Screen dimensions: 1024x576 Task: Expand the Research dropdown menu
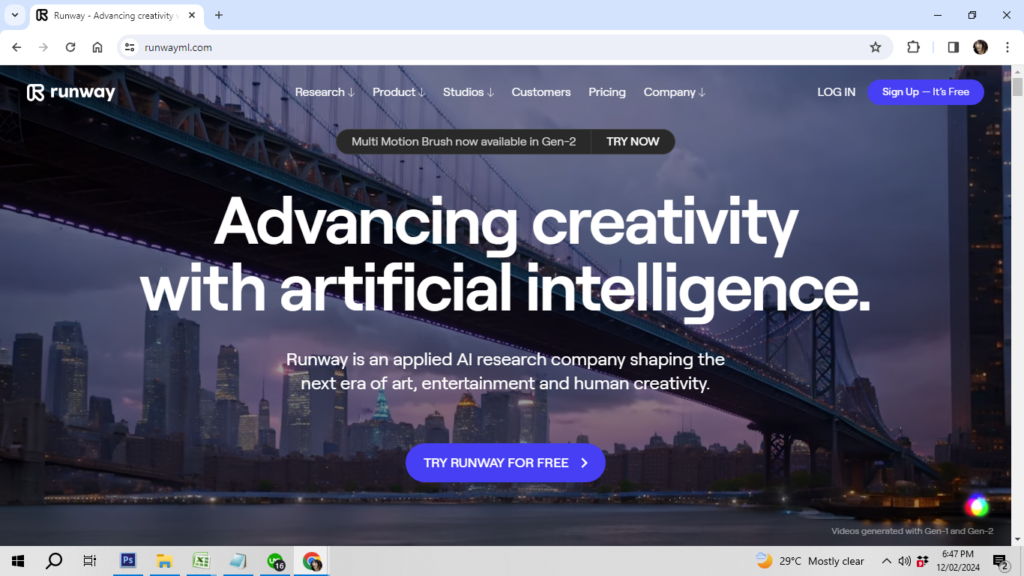pos(324,92)
